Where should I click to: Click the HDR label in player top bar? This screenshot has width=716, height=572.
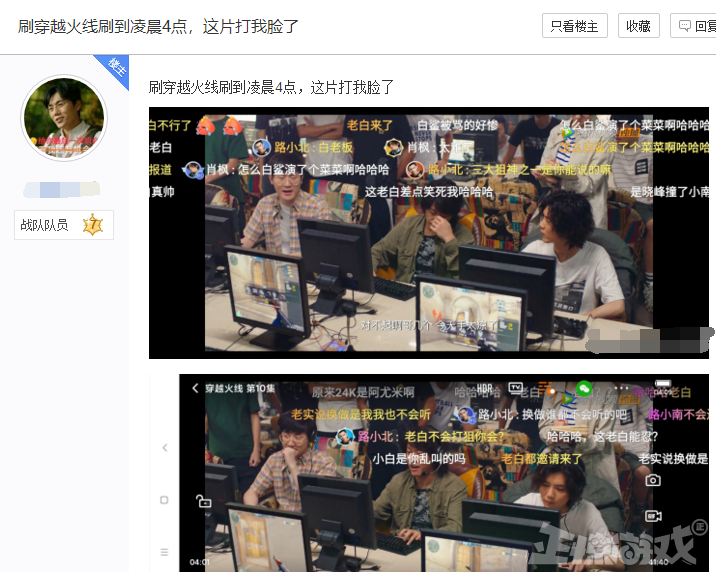484,388
